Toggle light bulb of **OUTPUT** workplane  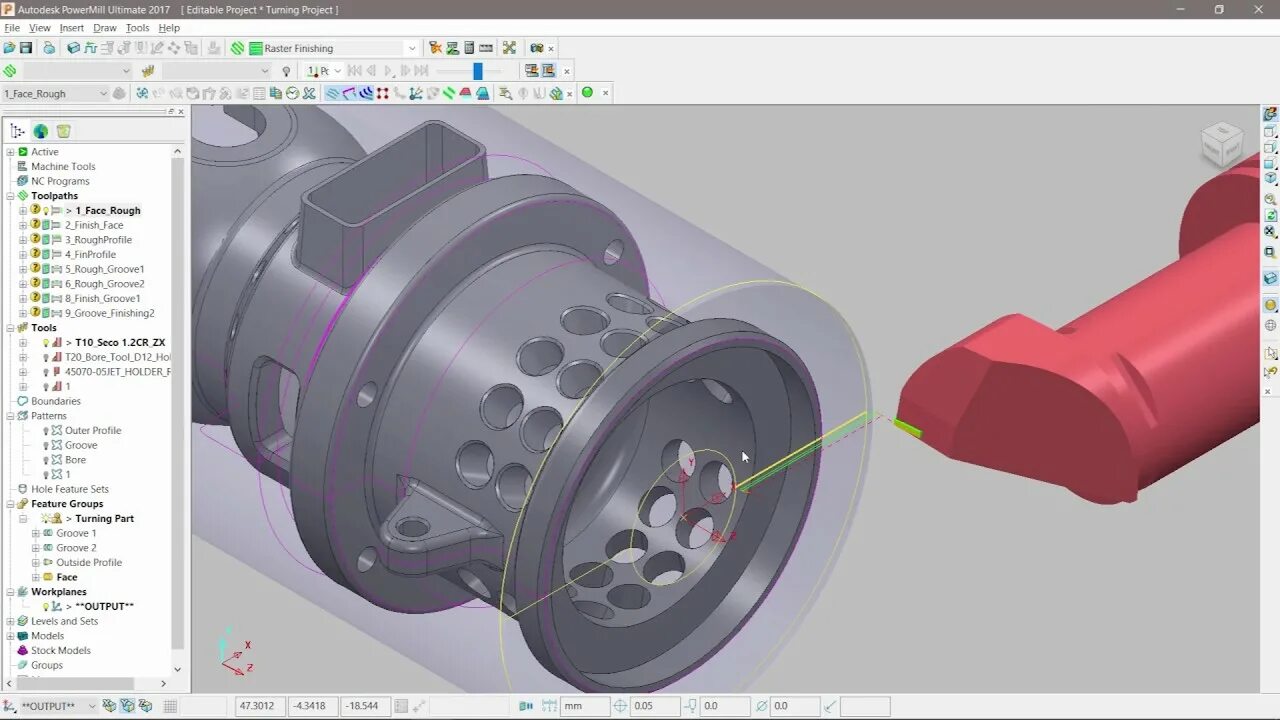(46, 607)
